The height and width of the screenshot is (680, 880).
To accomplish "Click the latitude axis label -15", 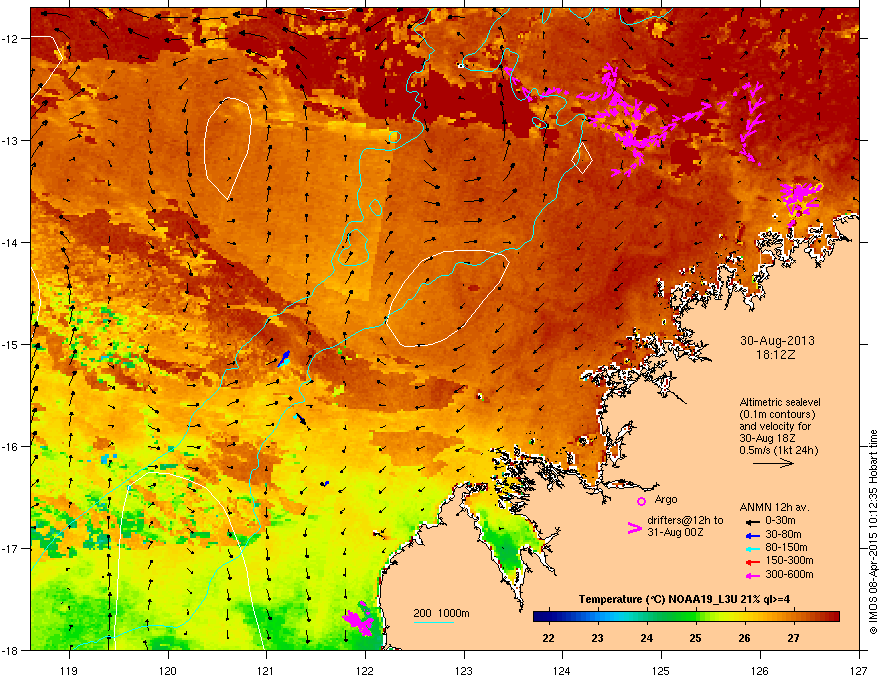I will pos(10,344).
